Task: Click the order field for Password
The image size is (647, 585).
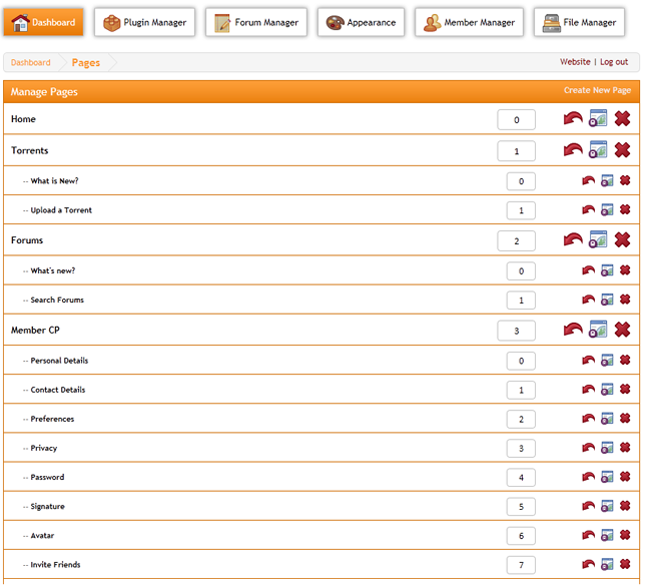Action: [x=521, y=477]
